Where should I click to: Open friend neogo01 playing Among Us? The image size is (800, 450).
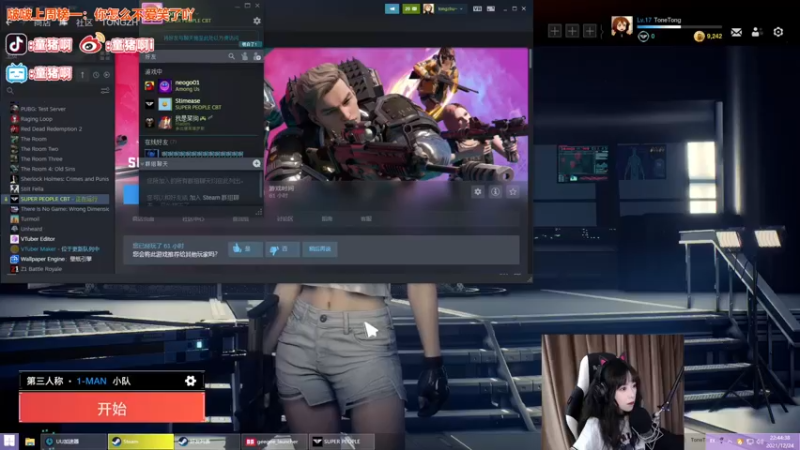click(202, 86)
